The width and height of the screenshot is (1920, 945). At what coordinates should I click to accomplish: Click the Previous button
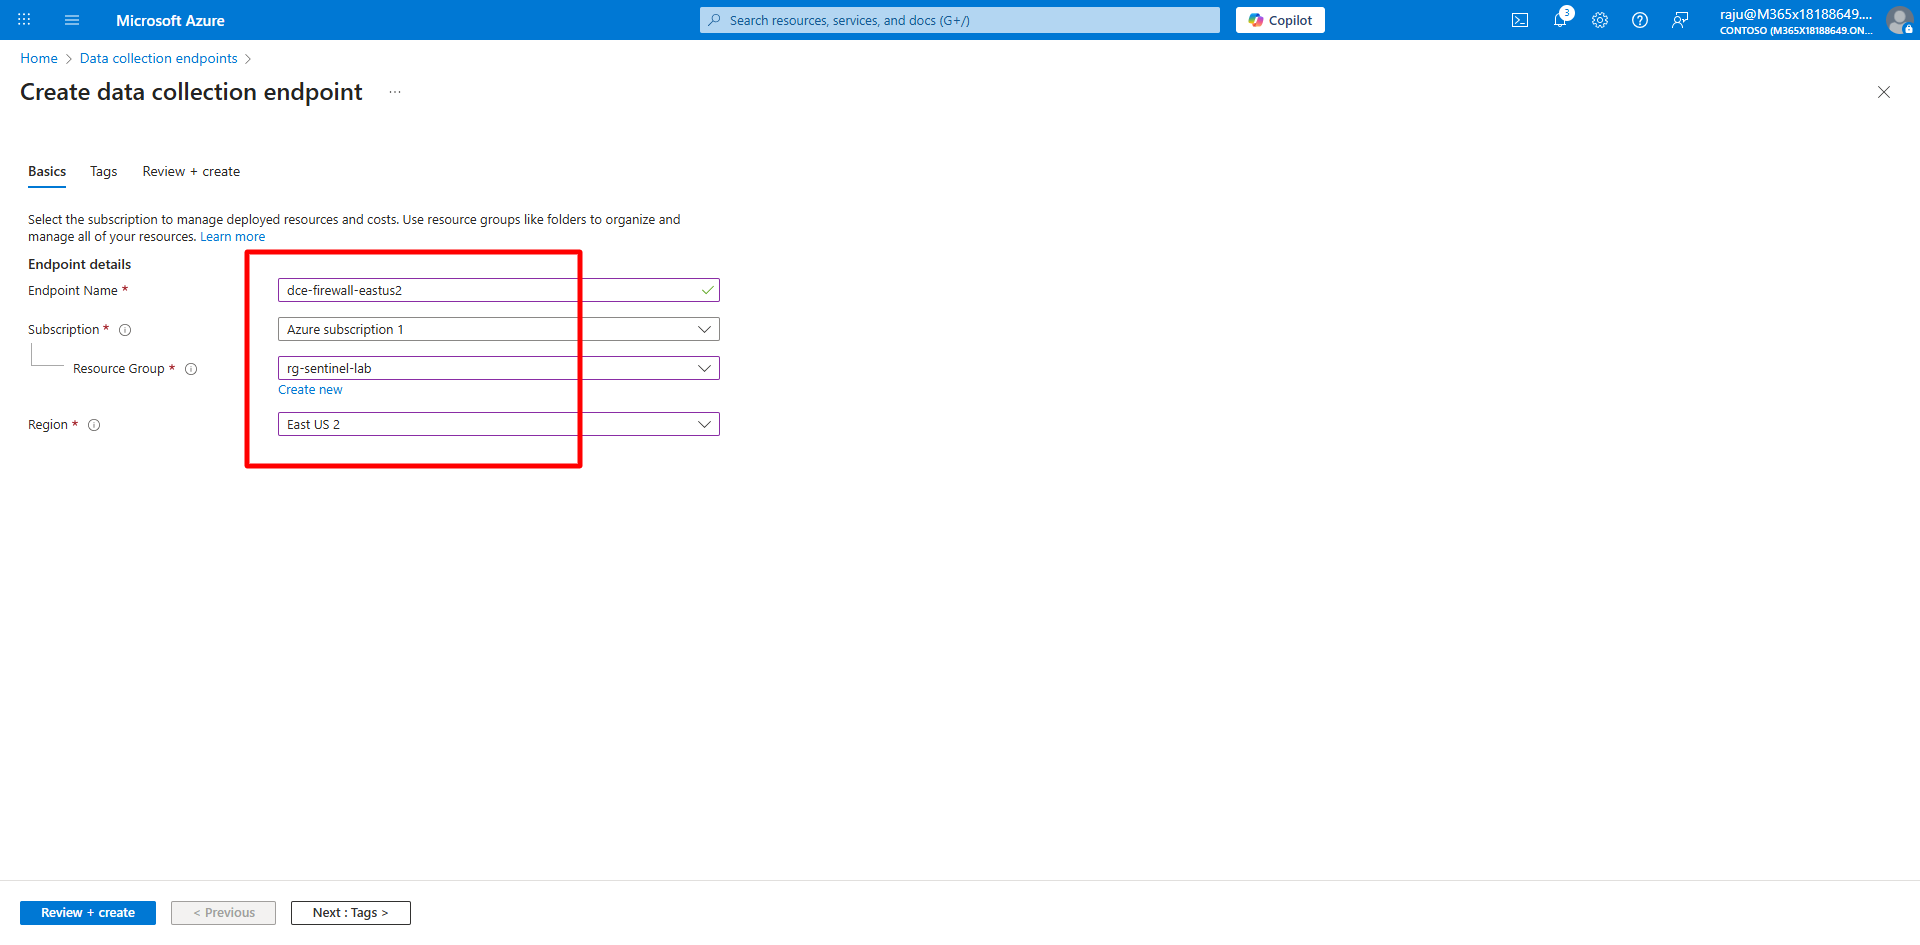point(223,913)
